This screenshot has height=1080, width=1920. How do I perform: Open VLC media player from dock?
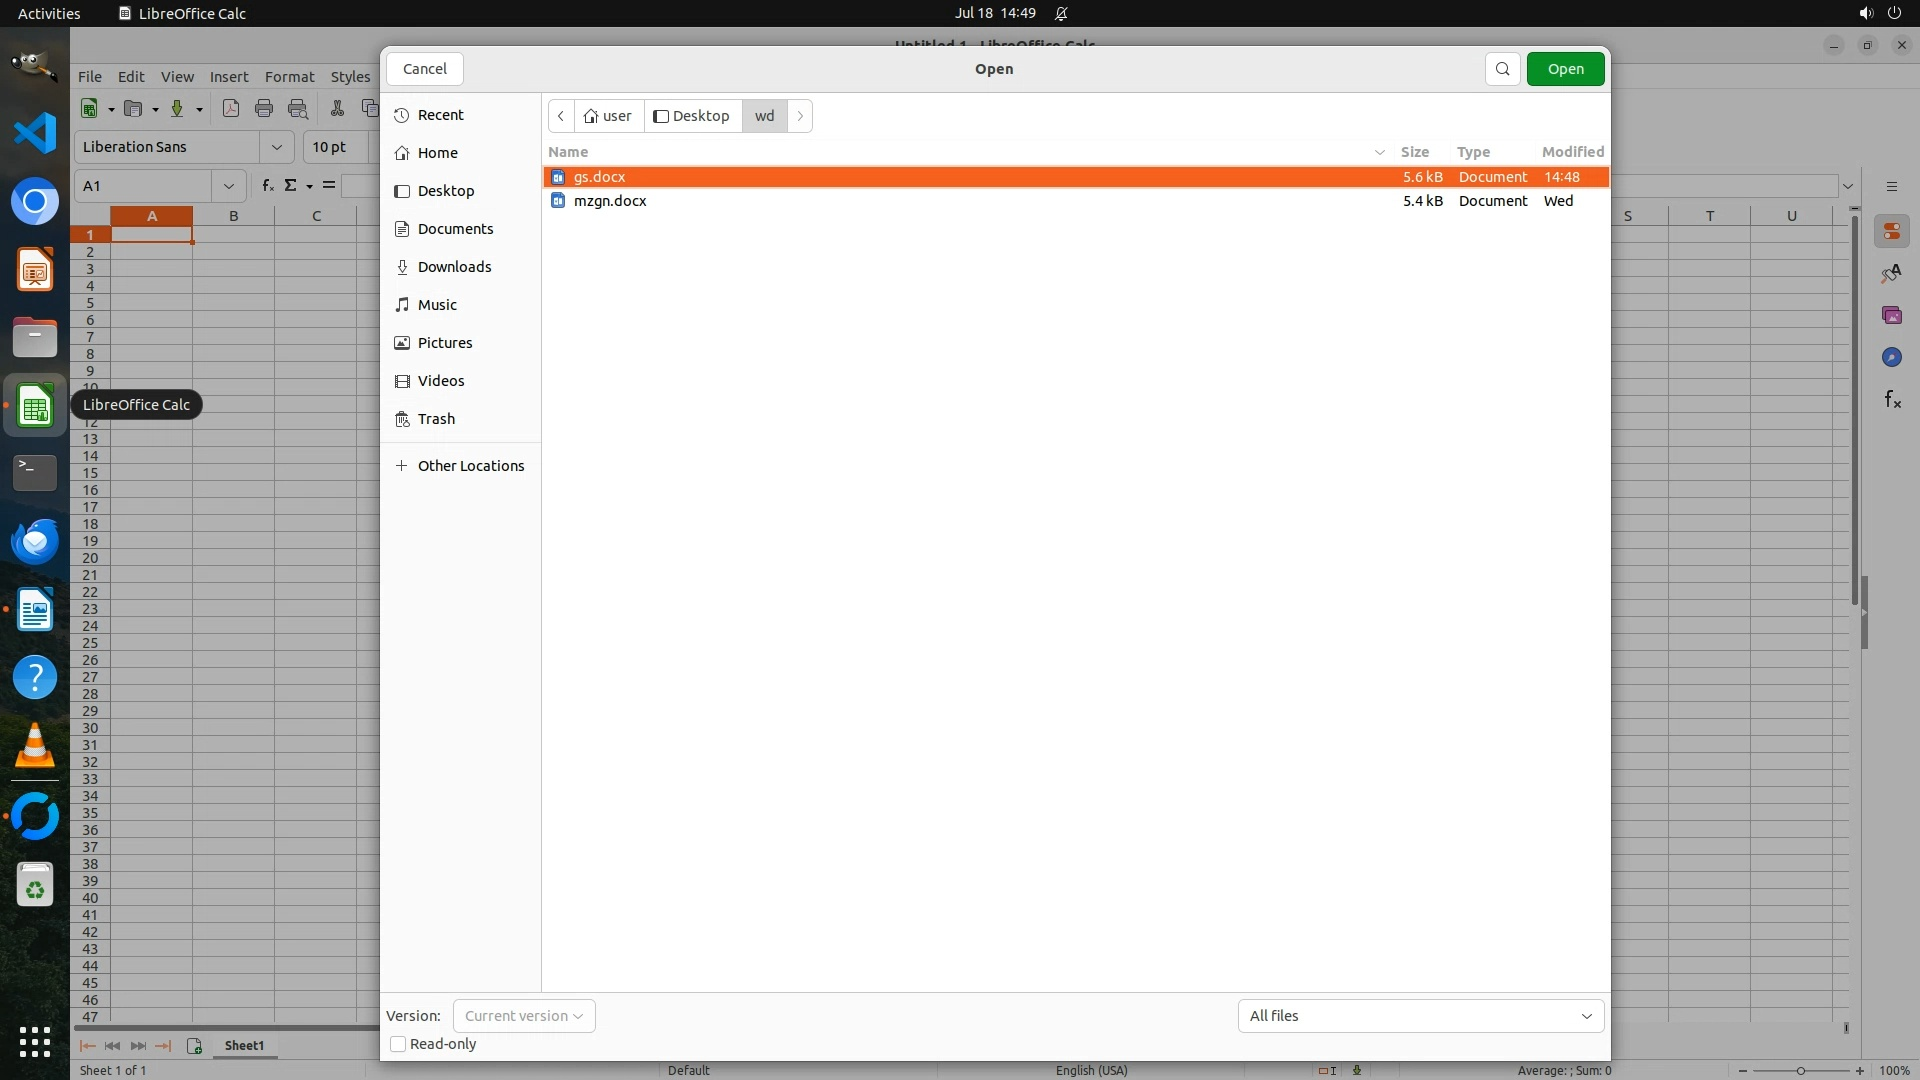point(35,746)
